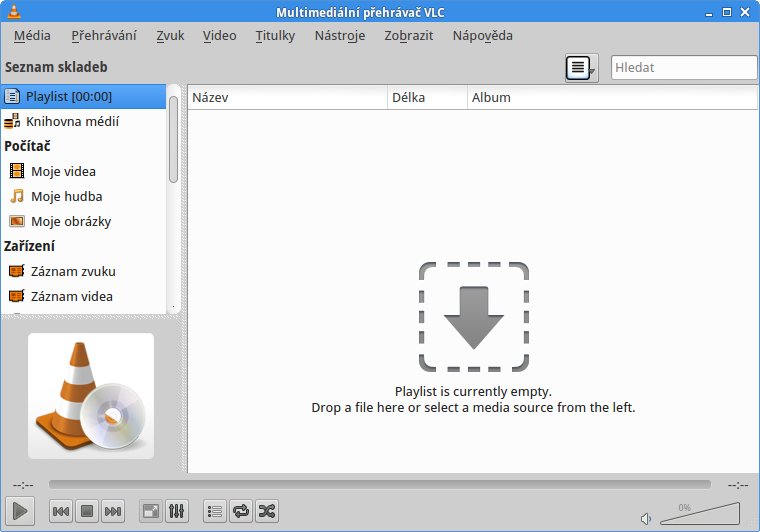Click the Moje obrázky picture icon
This screenshot has width=760, height=532.
coord(17,221)
